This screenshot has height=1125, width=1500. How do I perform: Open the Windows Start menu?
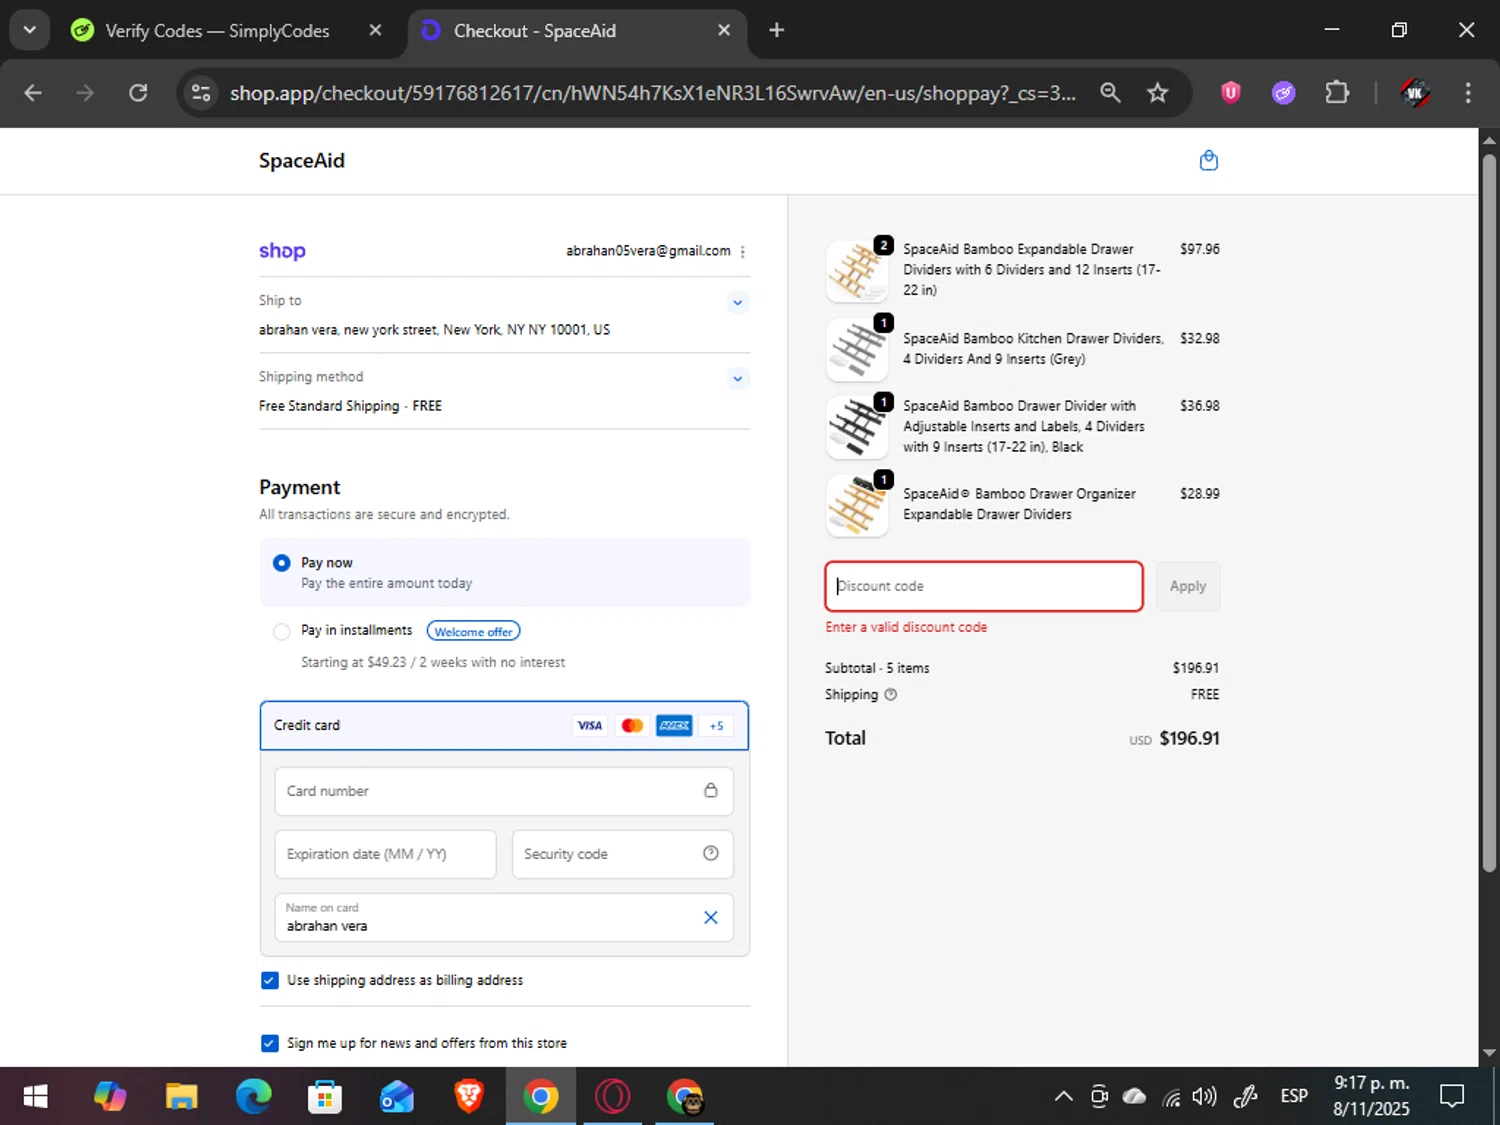[x=35, y=1097]
